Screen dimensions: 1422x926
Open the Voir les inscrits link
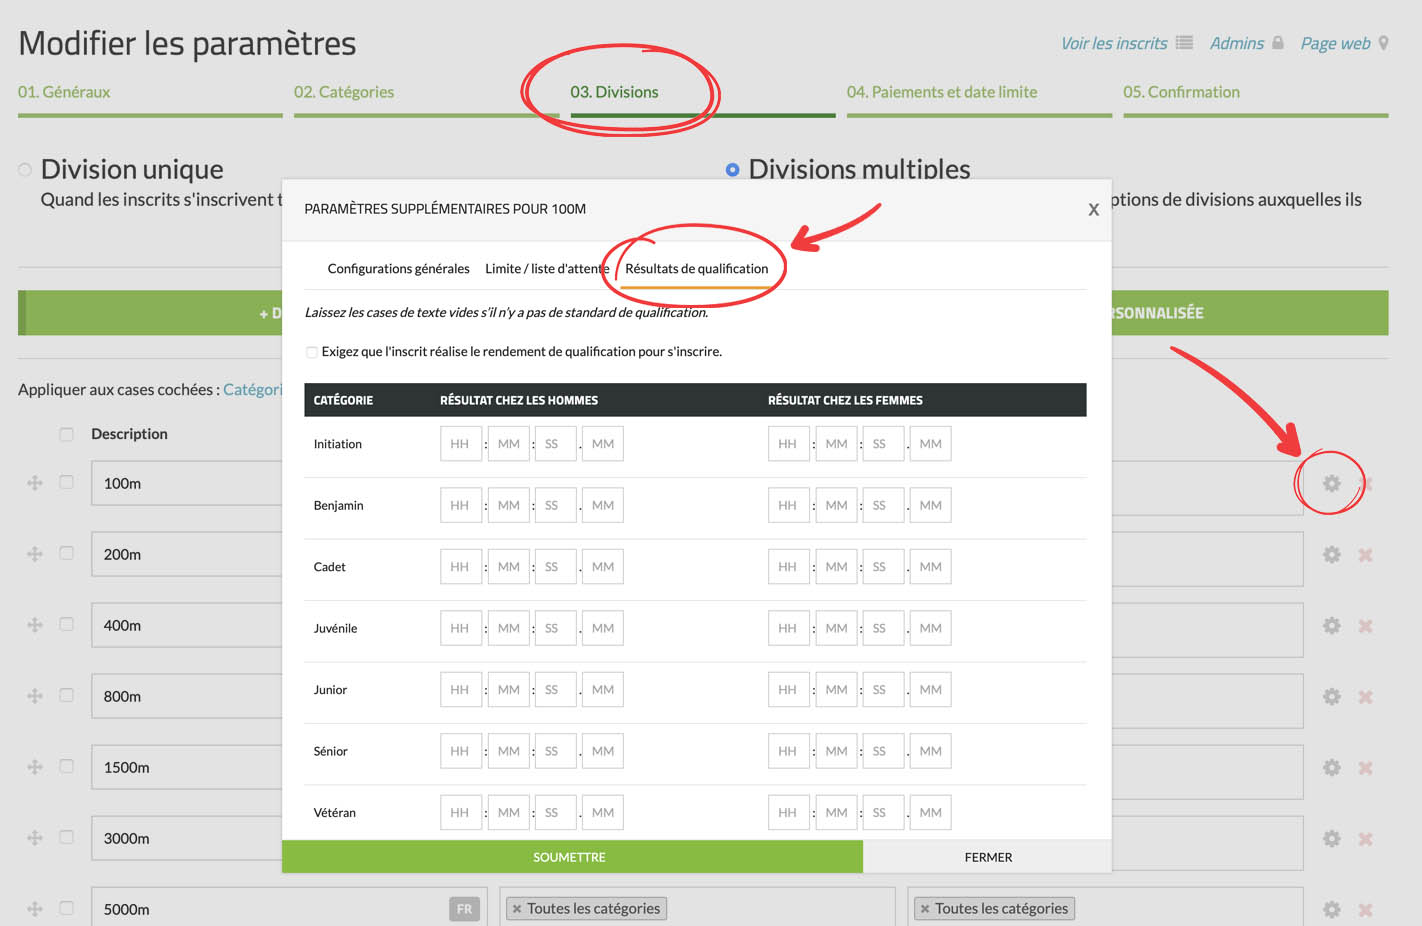[x=1114, y=44]
